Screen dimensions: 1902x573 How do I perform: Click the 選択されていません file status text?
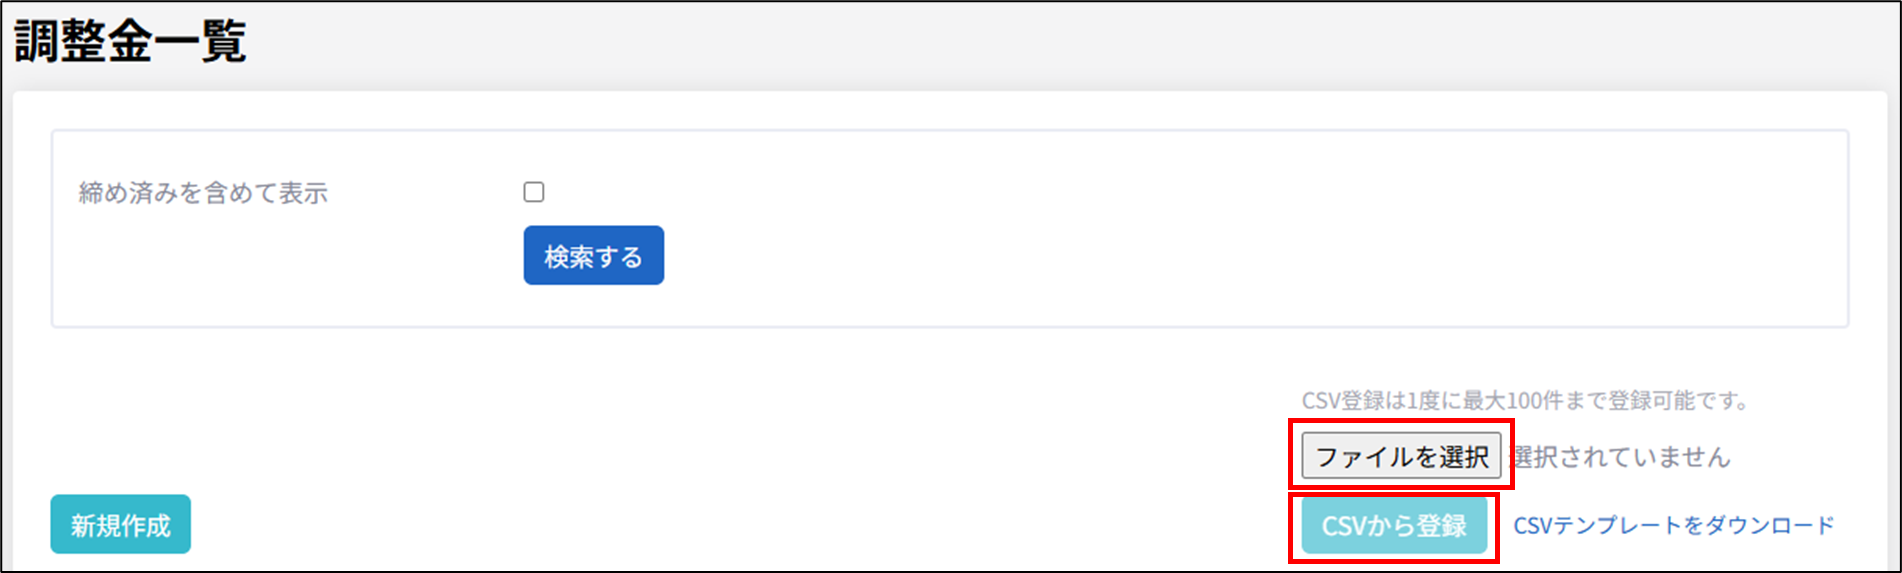pyautogui.click(x=1621, y=457)
